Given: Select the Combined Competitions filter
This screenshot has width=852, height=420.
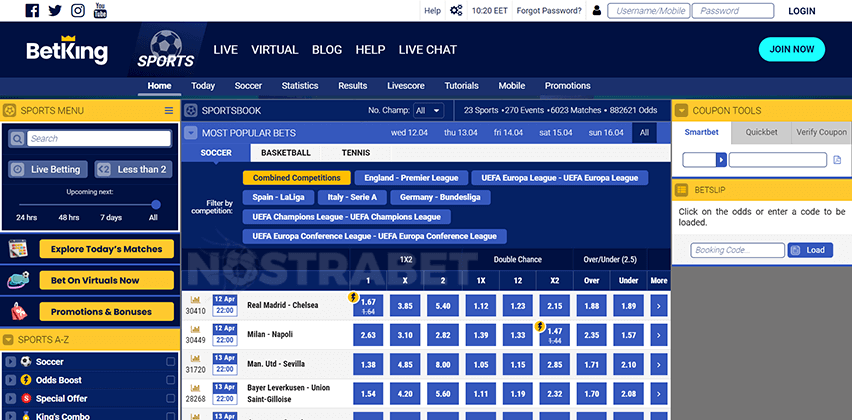Looking at the screenshot, I should (x=297, y=178).
